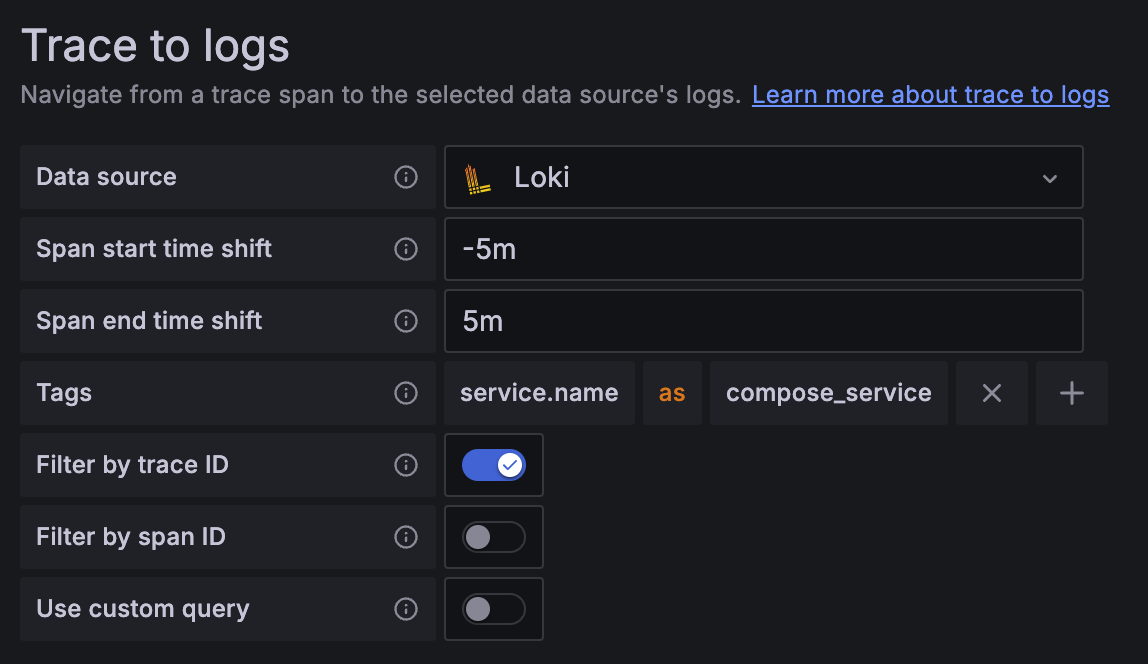
Task: Click the Span start time shift field
Action: [762, 249]
